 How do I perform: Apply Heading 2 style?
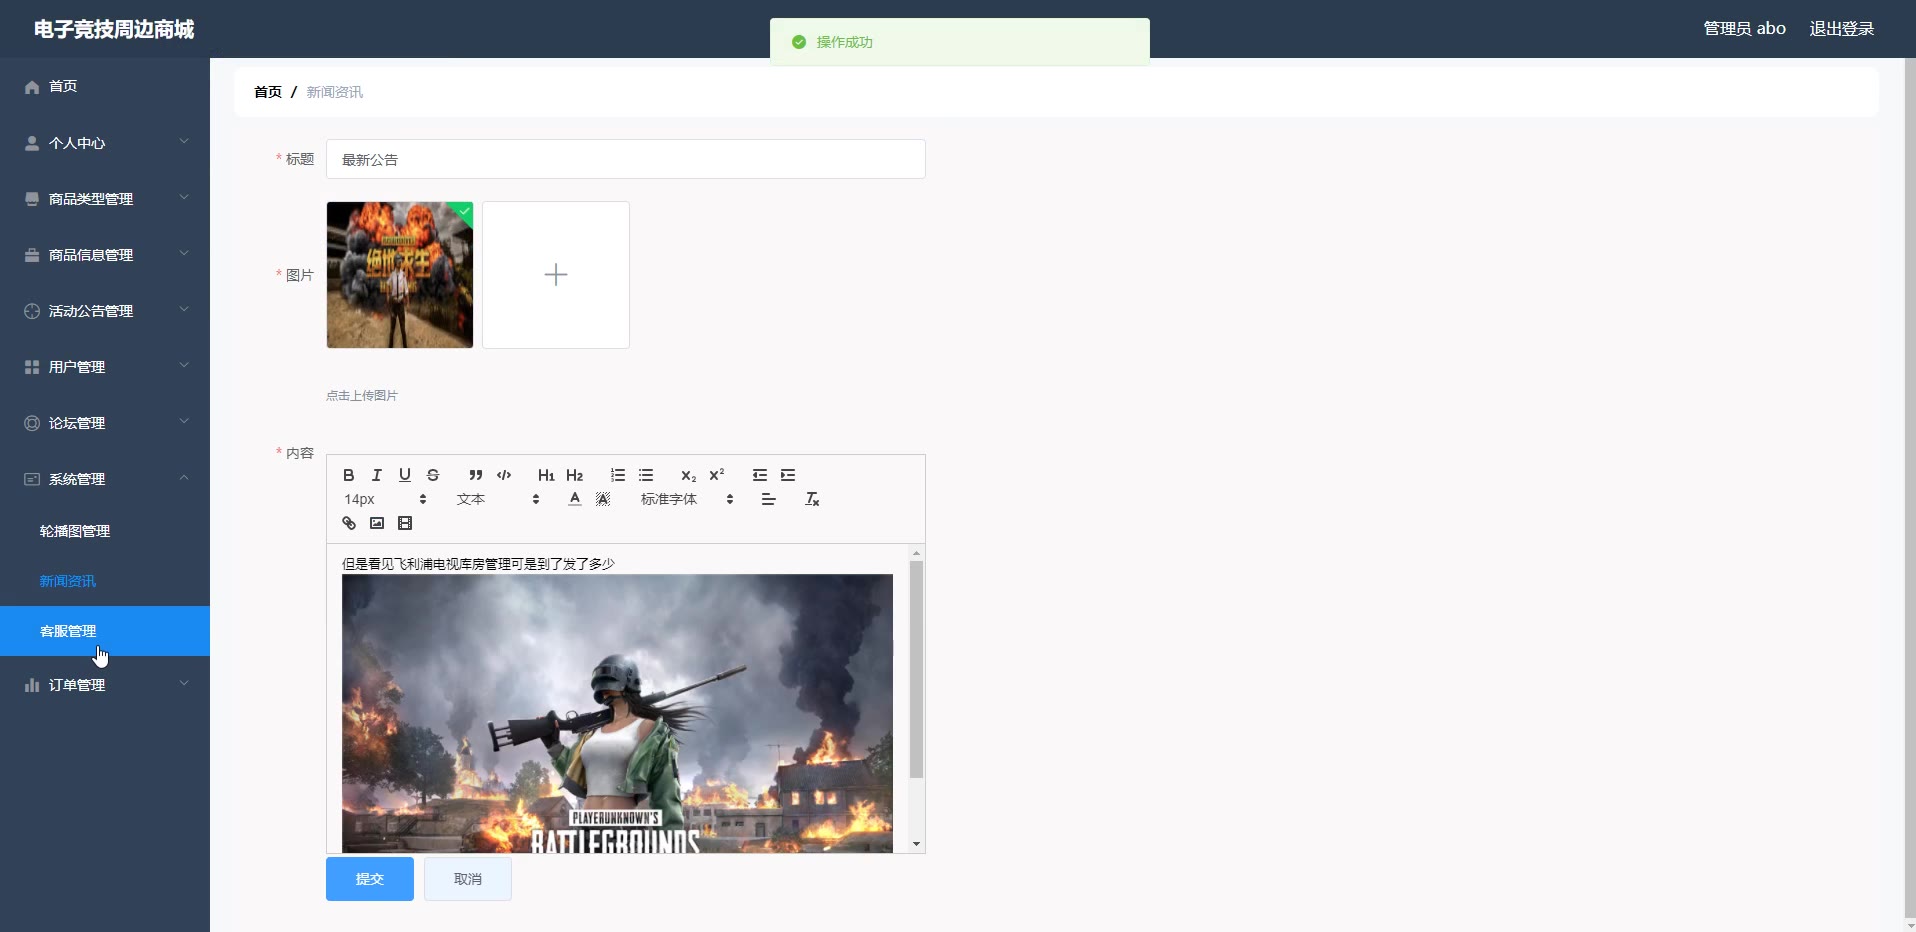click(574, 475)
